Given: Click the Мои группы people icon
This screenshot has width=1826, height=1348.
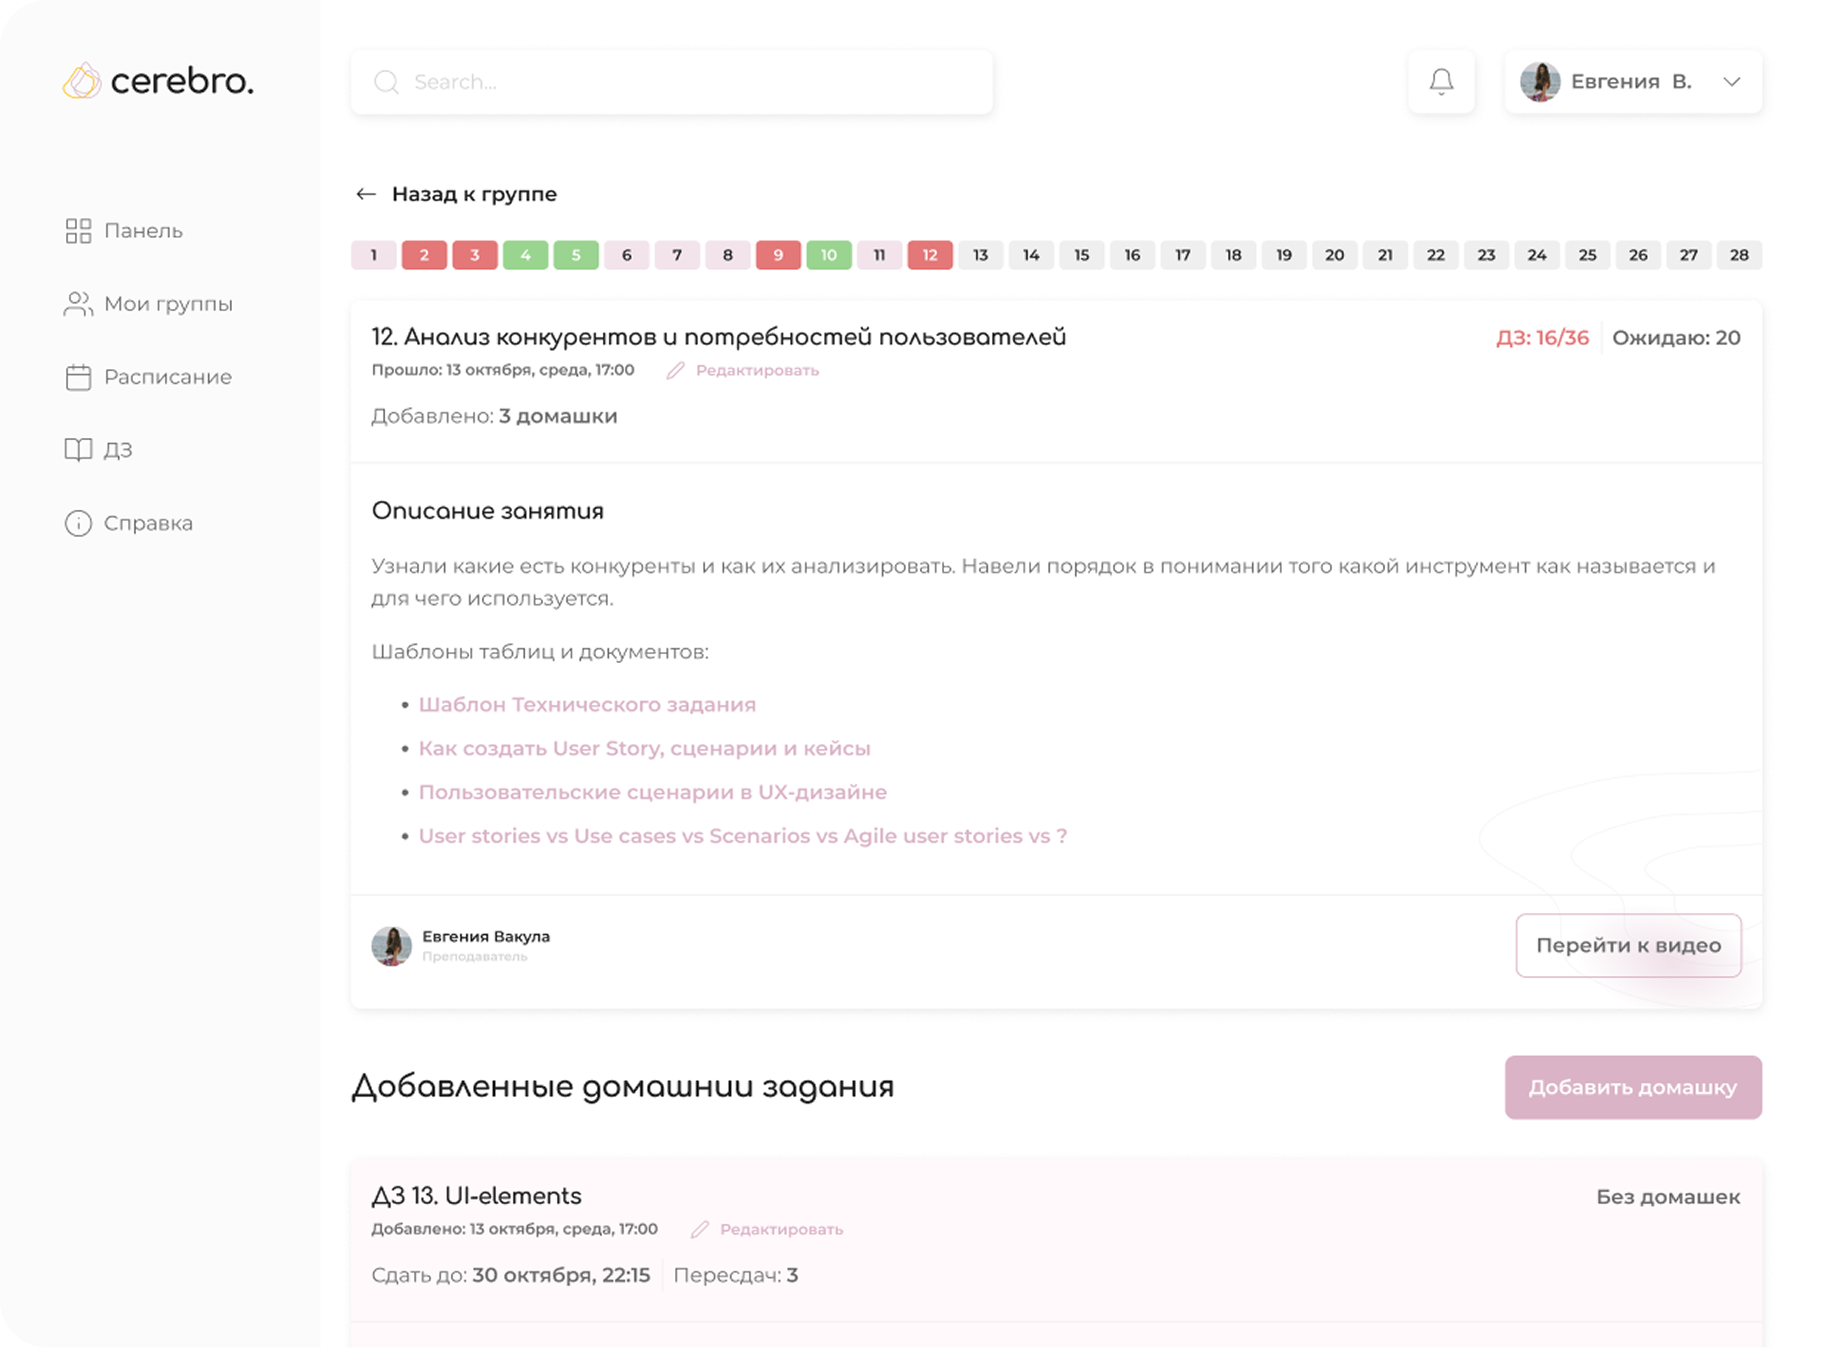Looking at the screenshot, I should (78, 304).
